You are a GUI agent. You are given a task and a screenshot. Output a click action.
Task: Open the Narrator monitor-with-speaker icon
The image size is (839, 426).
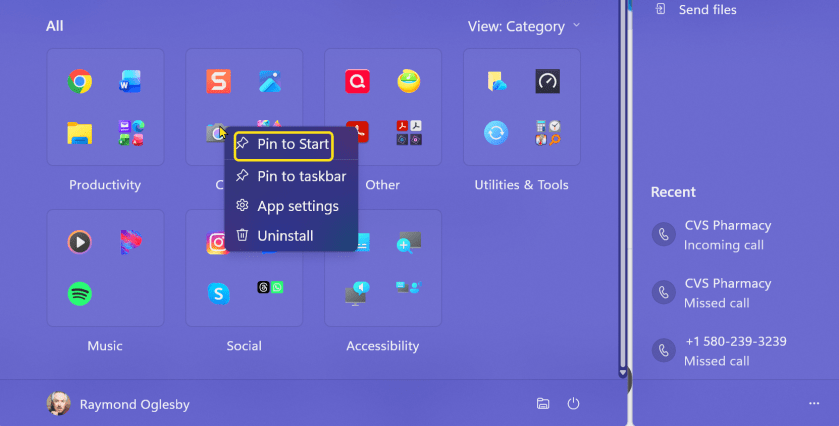pyautogui.click(x=357, y=293)
